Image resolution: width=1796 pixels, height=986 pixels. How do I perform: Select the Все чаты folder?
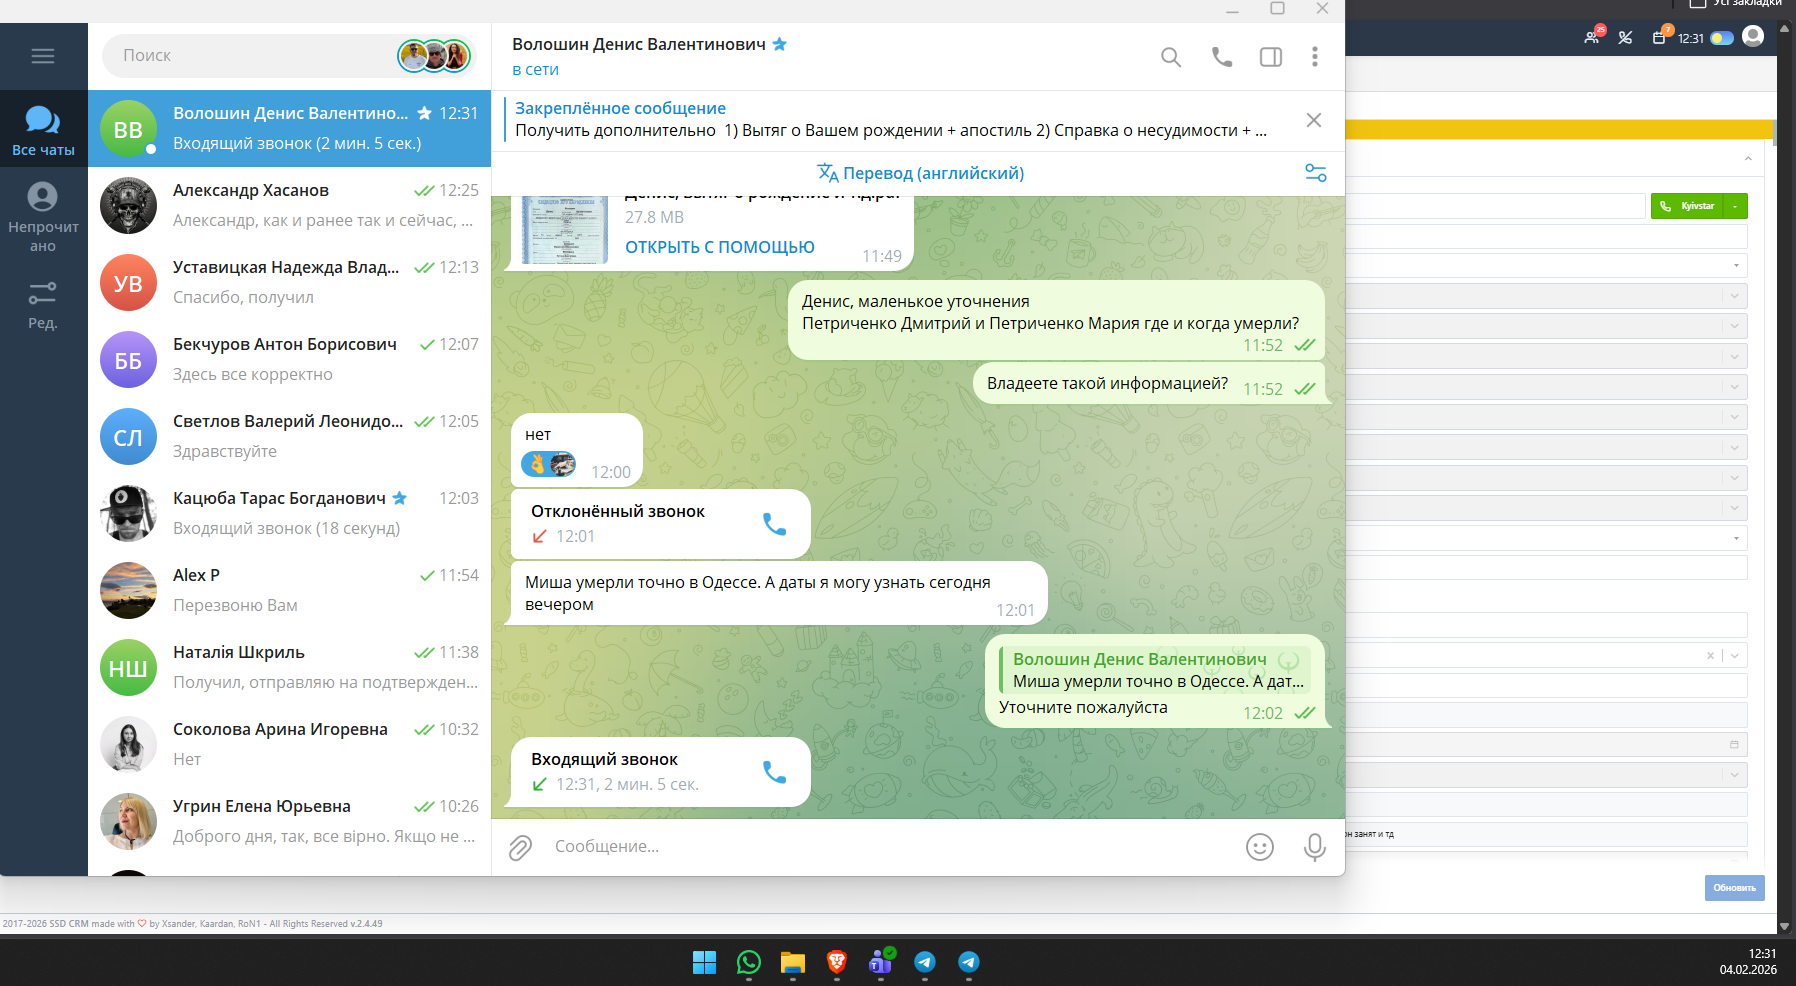pyautogui.click(x=43, y=130)
